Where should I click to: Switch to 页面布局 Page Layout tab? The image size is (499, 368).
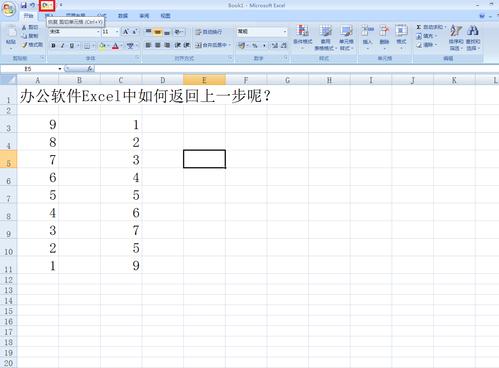coord(75,16)
